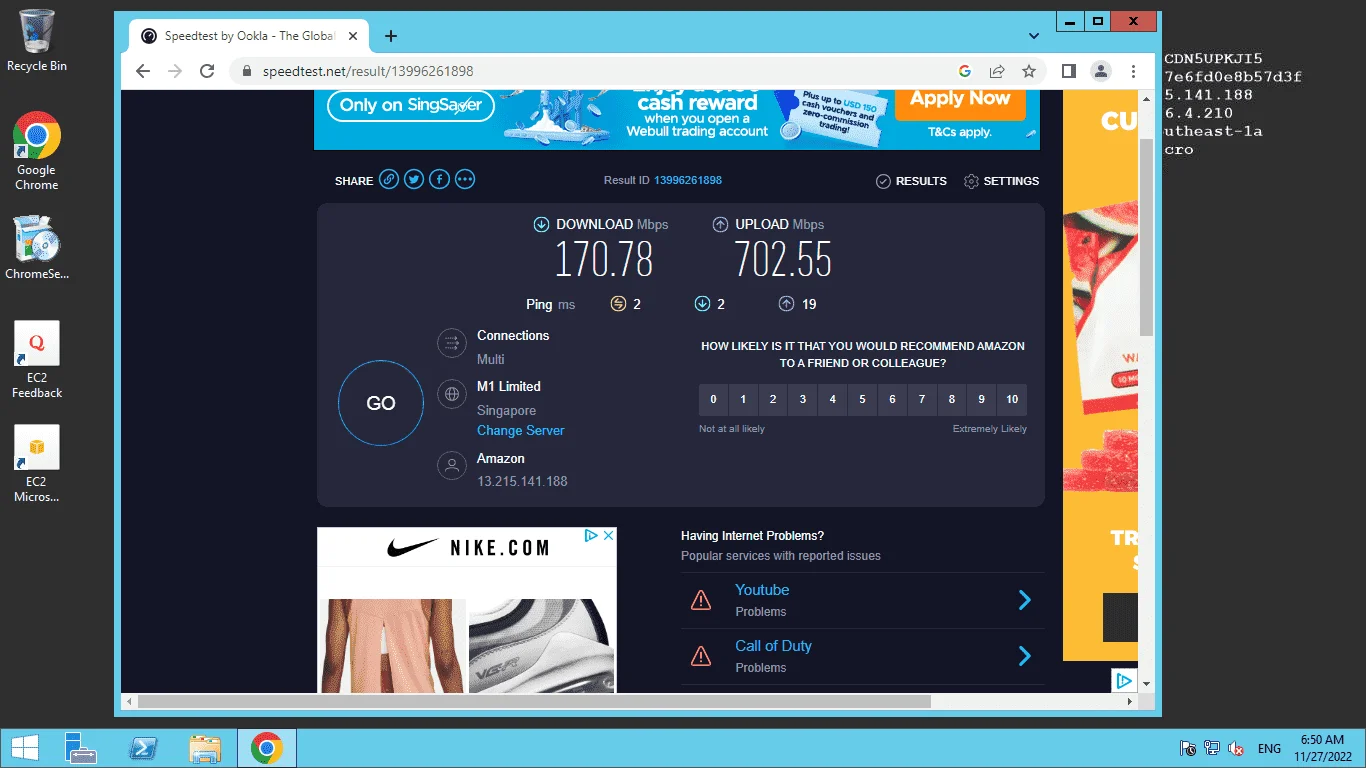Open the Call of Duty problems link
Screen dimensions: 1366x768
(773, 646)
